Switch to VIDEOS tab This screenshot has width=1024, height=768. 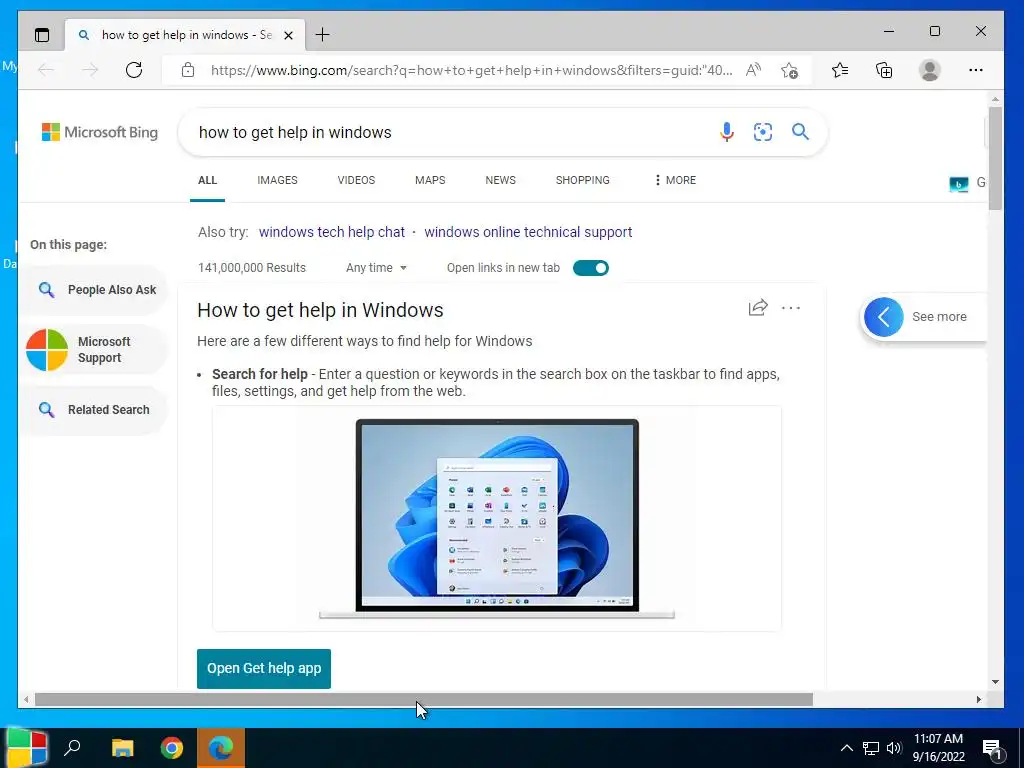[x=356, y=180]
